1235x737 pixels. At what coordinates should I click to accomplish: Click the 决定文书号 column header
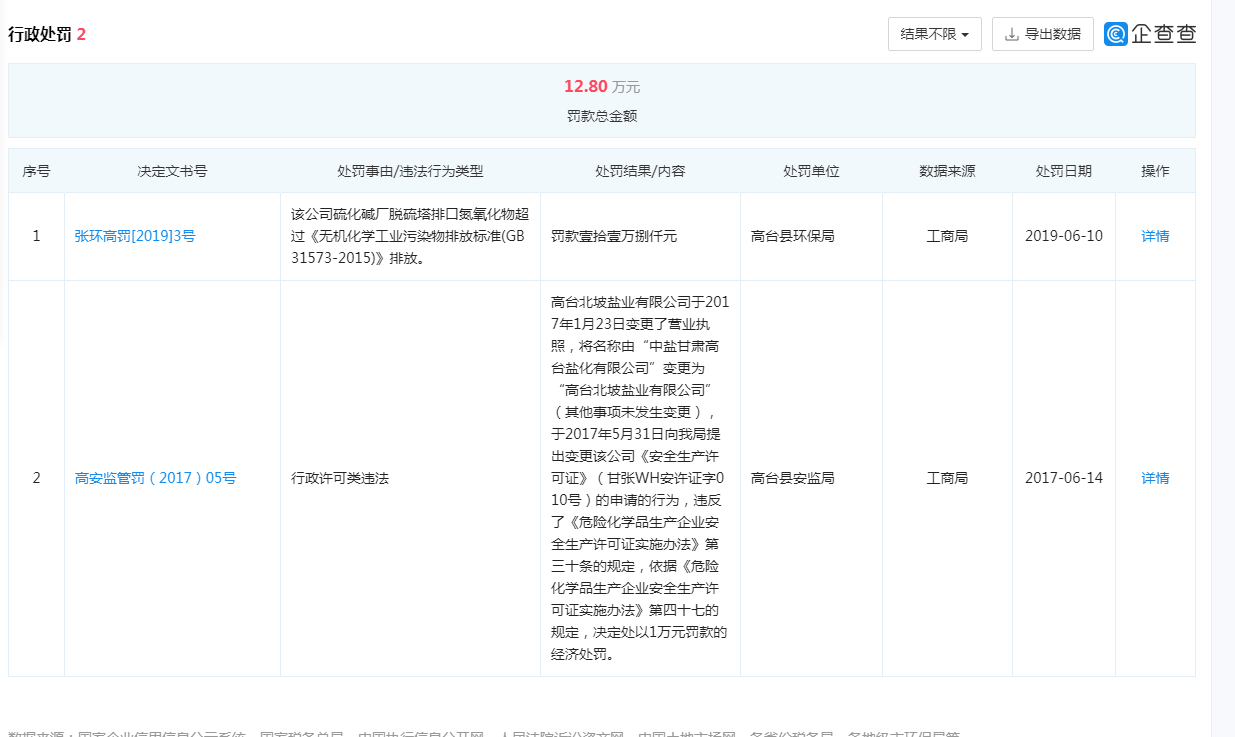(x=172, y=171)
